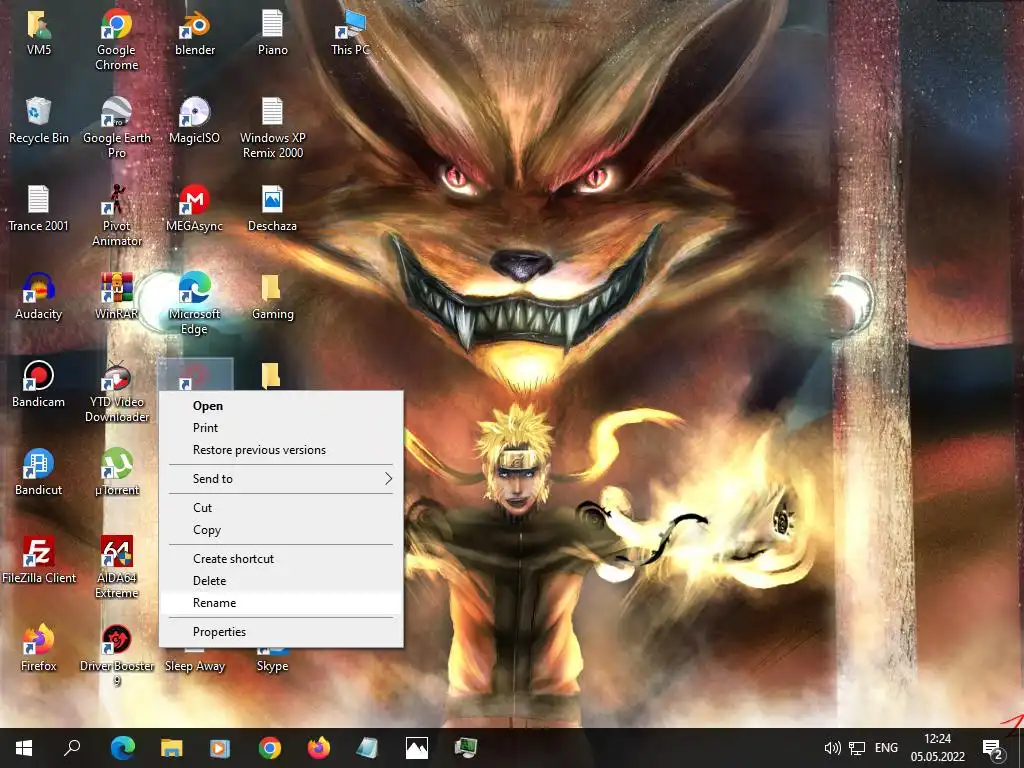Image resolution: width=1024 pixels, height=768 pixels.
Task: Click the volume speaker tray icon
Action: [x=832, y=748]
